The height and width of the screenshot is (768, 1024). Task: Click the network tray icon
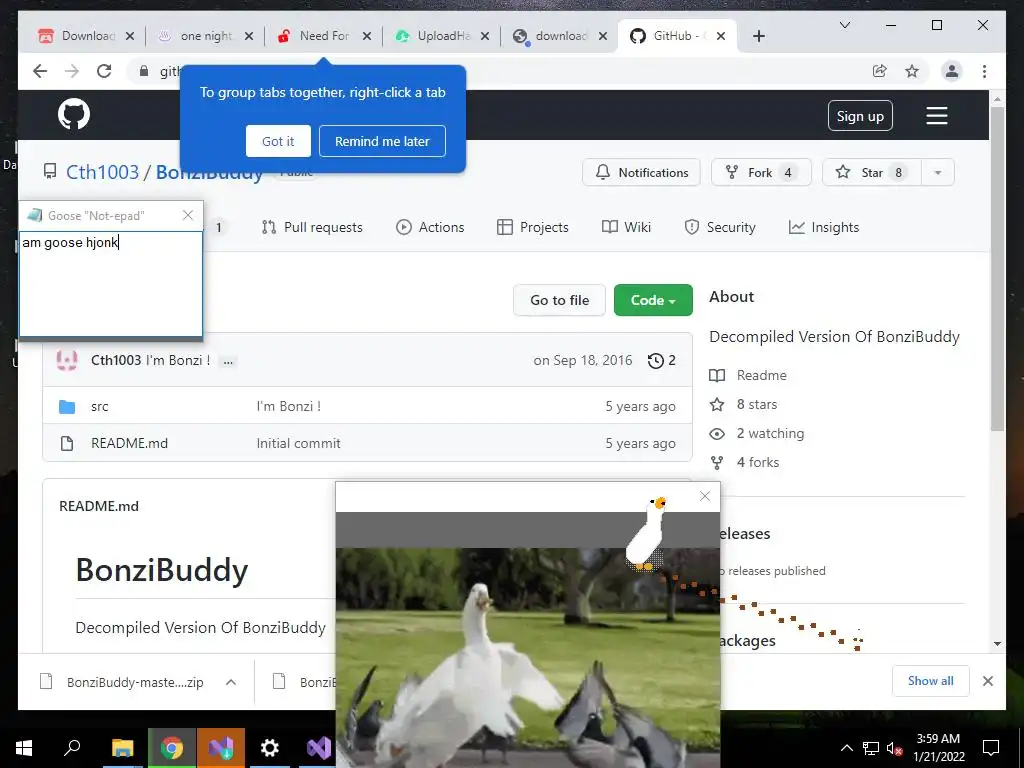871,748
